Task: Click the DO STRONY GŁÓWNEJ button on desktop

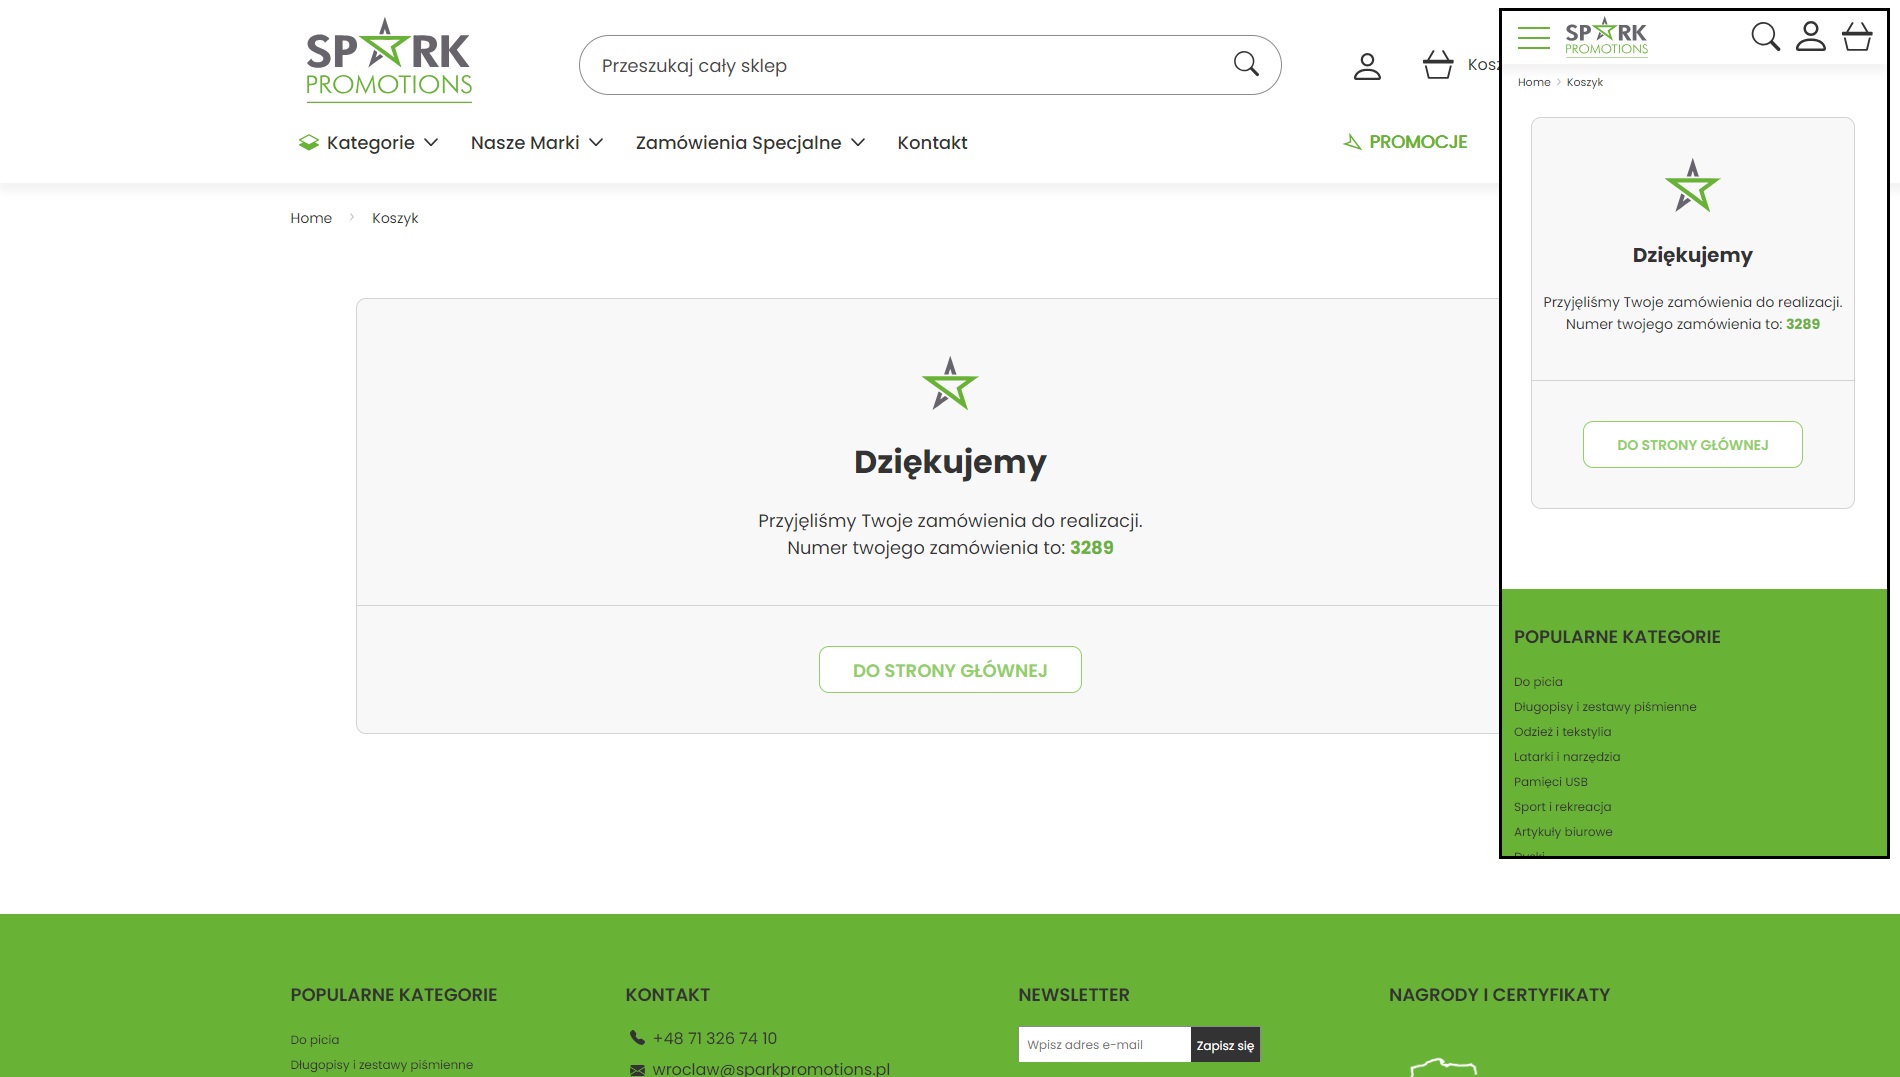Action: click(x=950, y=669)
